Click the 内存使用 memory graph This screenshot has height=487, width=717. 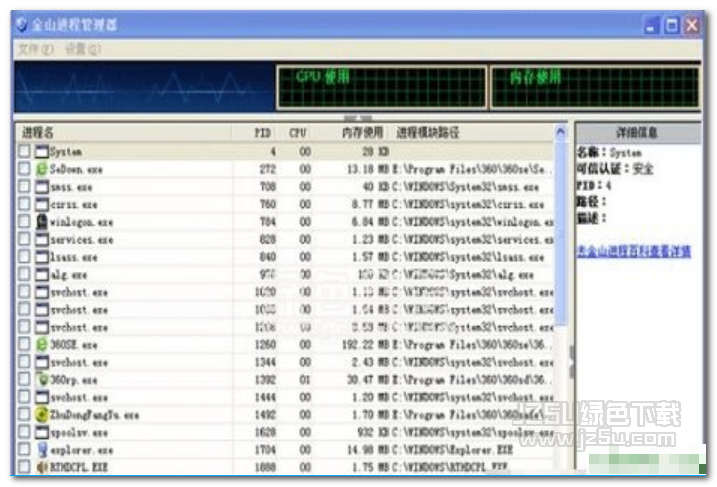click(594, 86)
